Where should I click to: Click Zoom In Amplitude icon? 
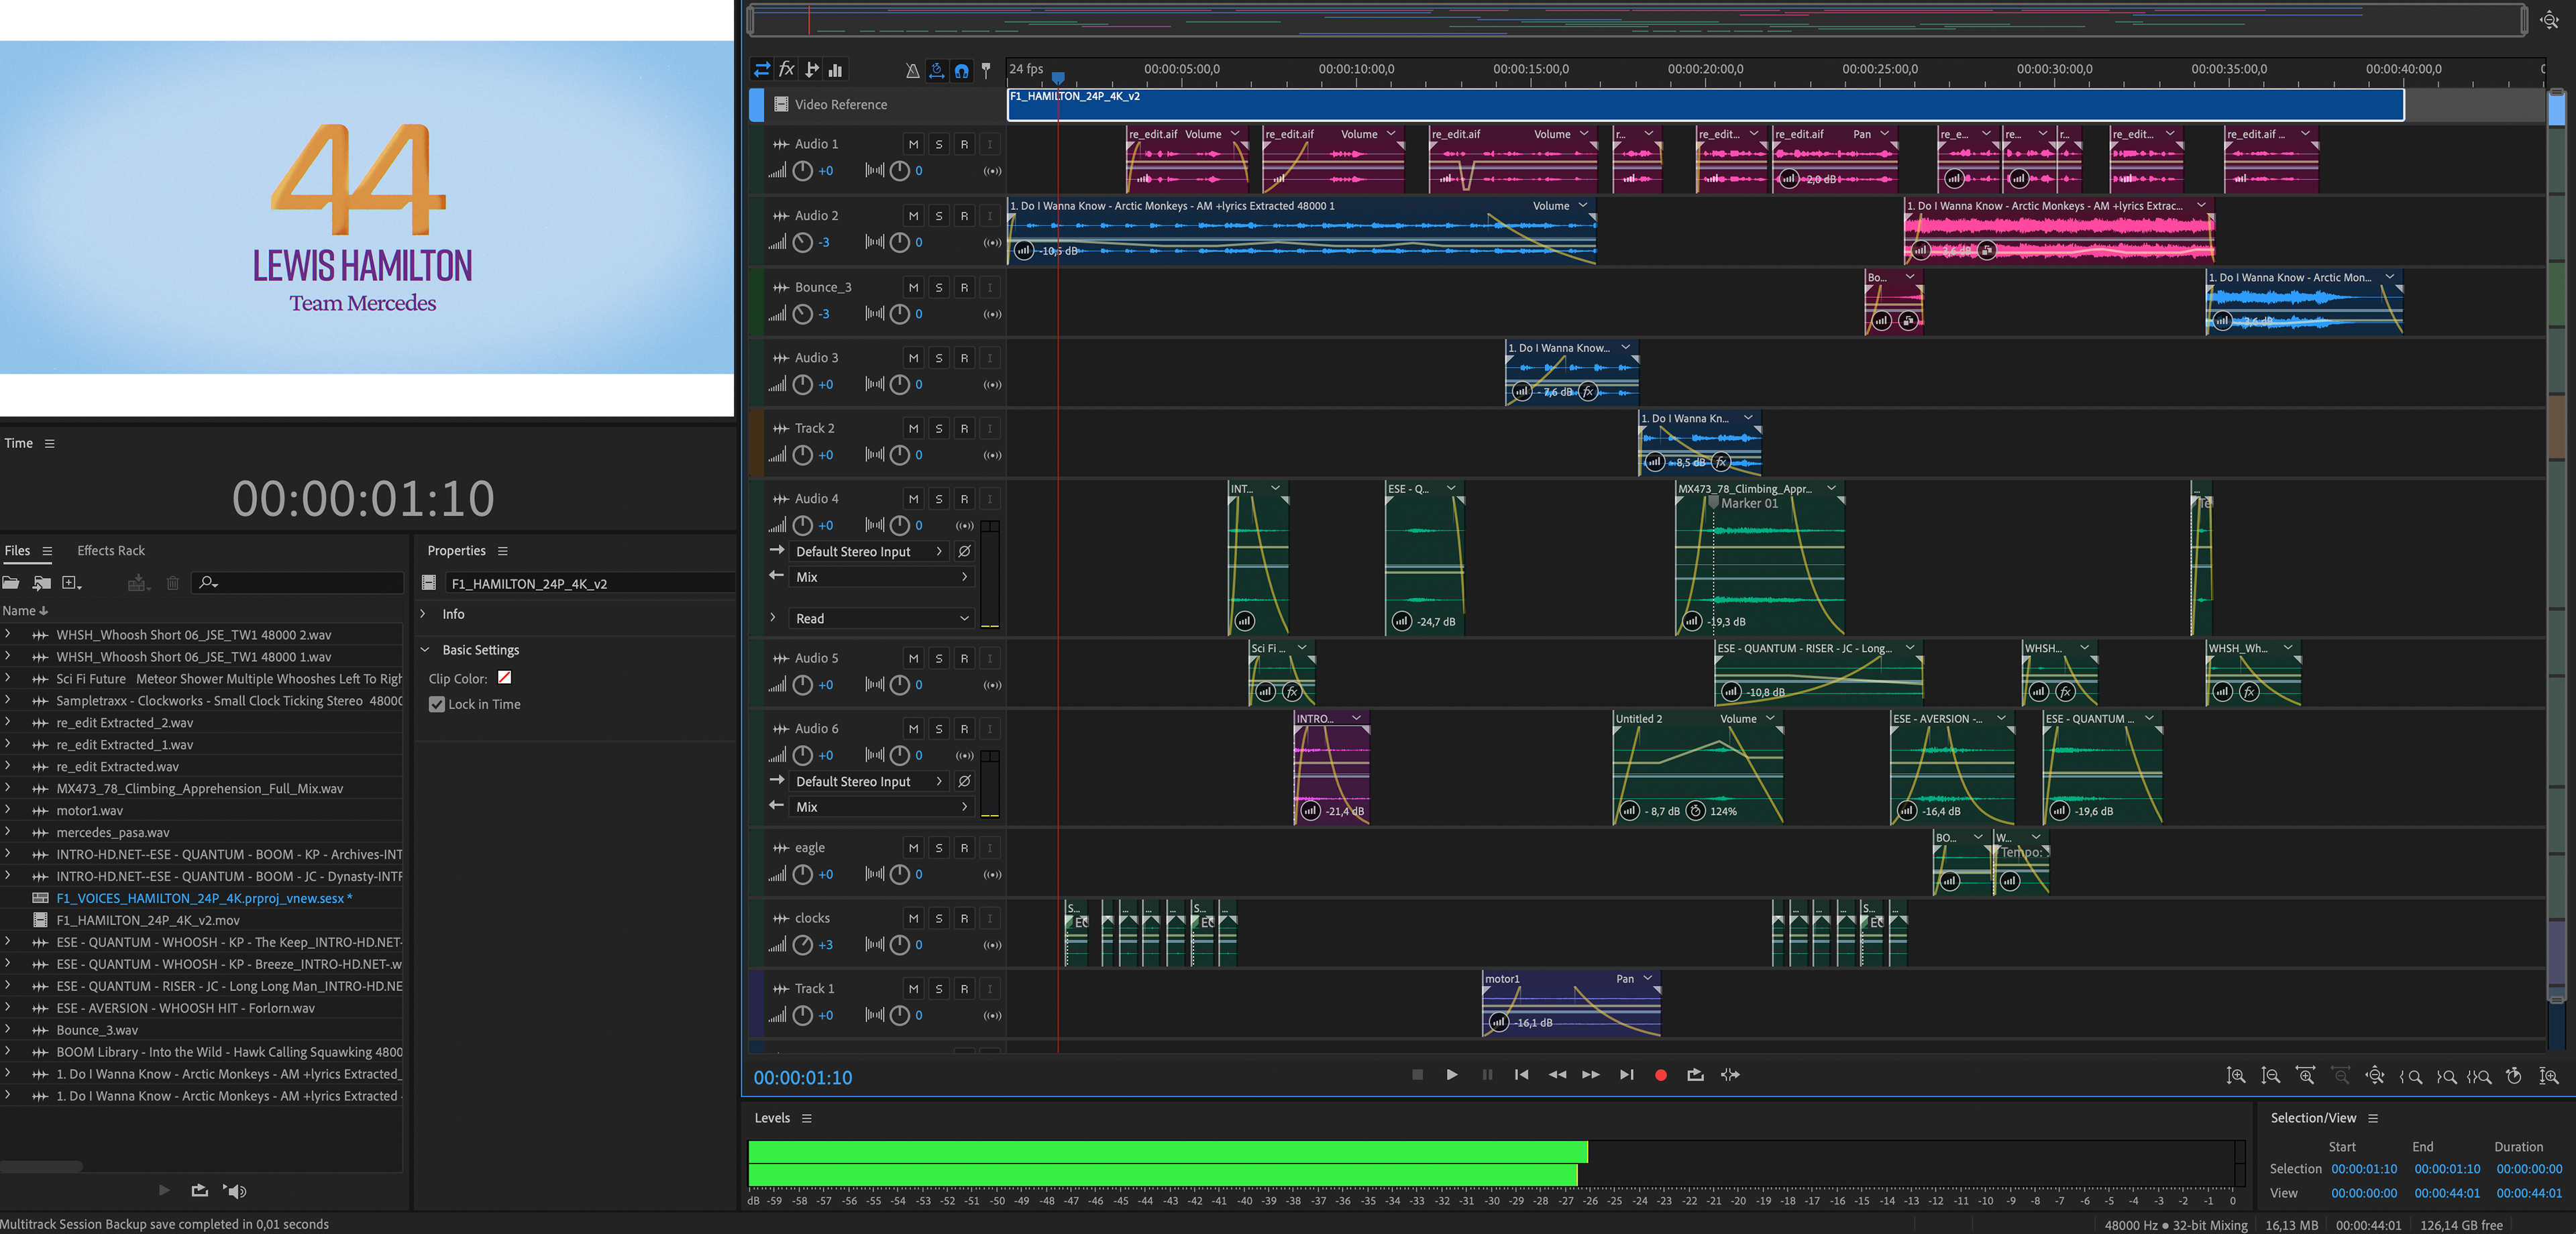2236,1075
